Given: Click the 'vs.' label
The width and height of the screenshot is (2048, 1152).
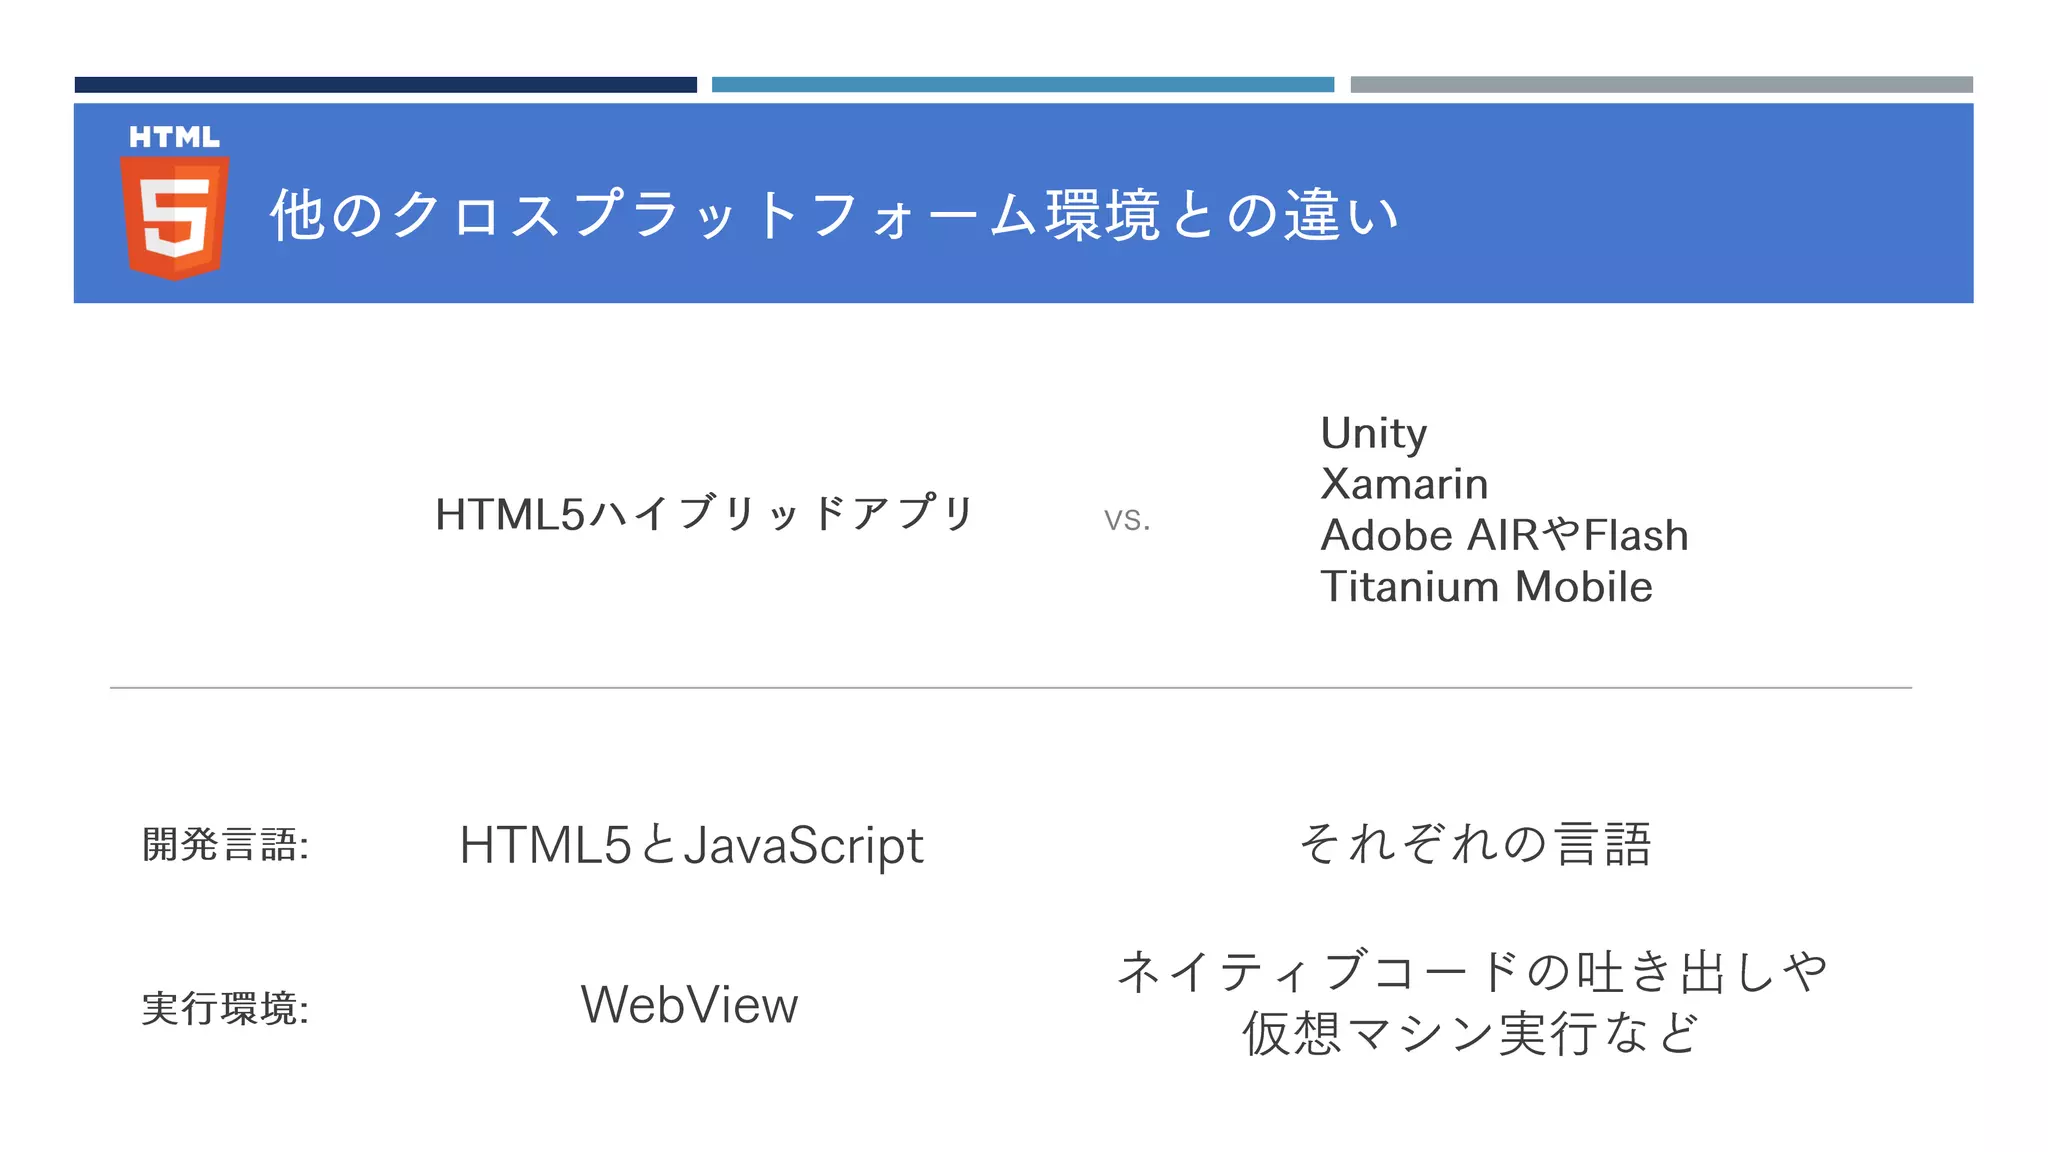Looking at the screenshot, I should (1127, 519).
